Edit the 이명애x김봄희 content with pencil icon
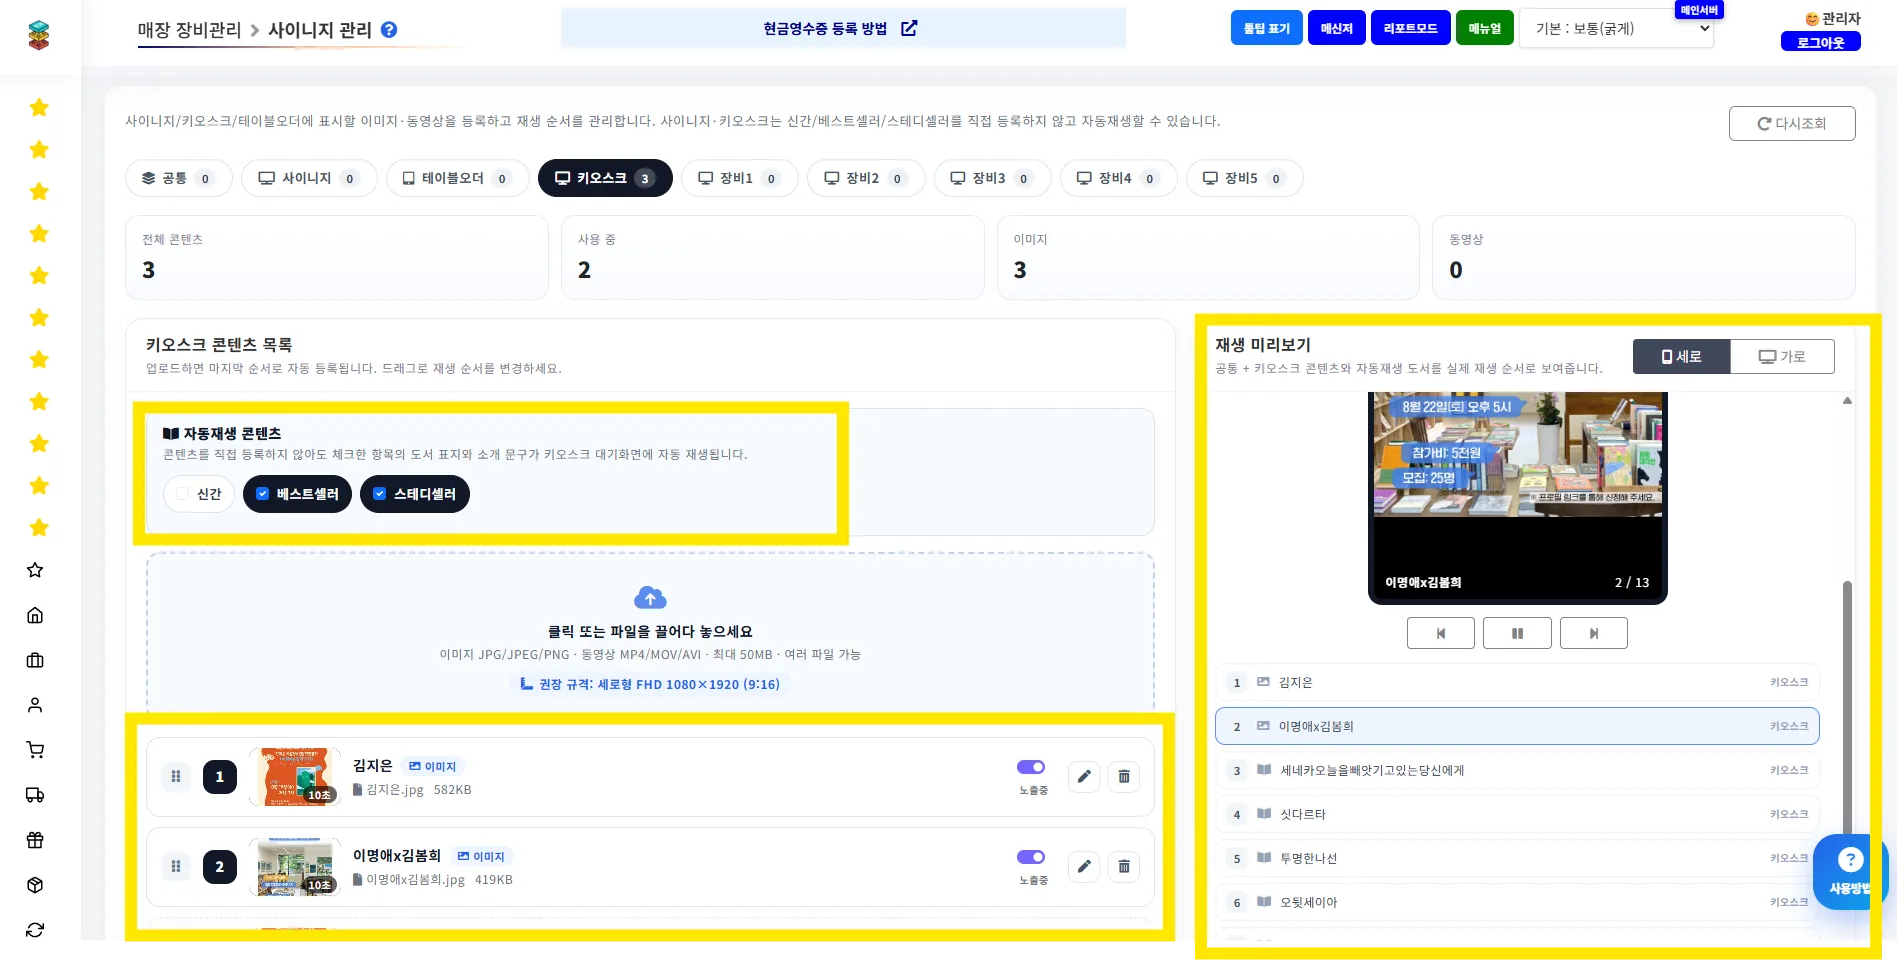This screenshot has width=1897, height=960. (x=1084, y=867)
